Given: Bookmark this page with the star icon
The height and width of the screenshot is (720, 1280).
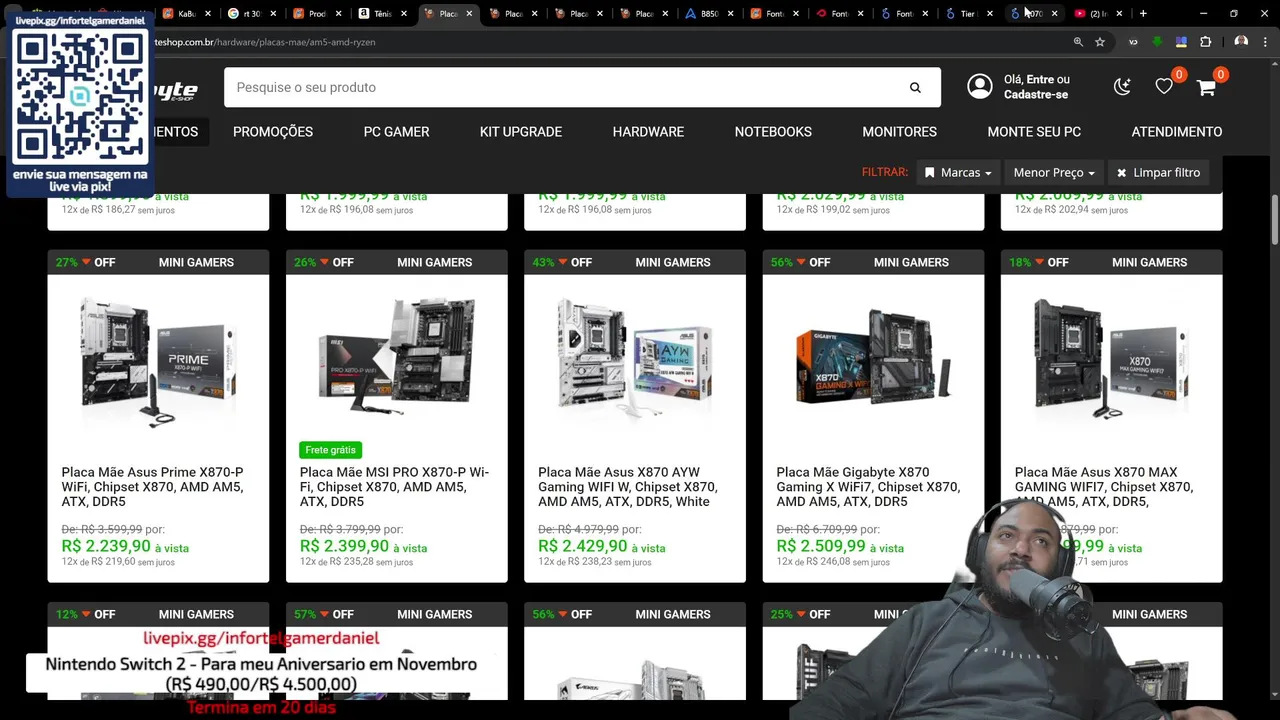Looking at the screenshot, I should [x=1100, y=42].
